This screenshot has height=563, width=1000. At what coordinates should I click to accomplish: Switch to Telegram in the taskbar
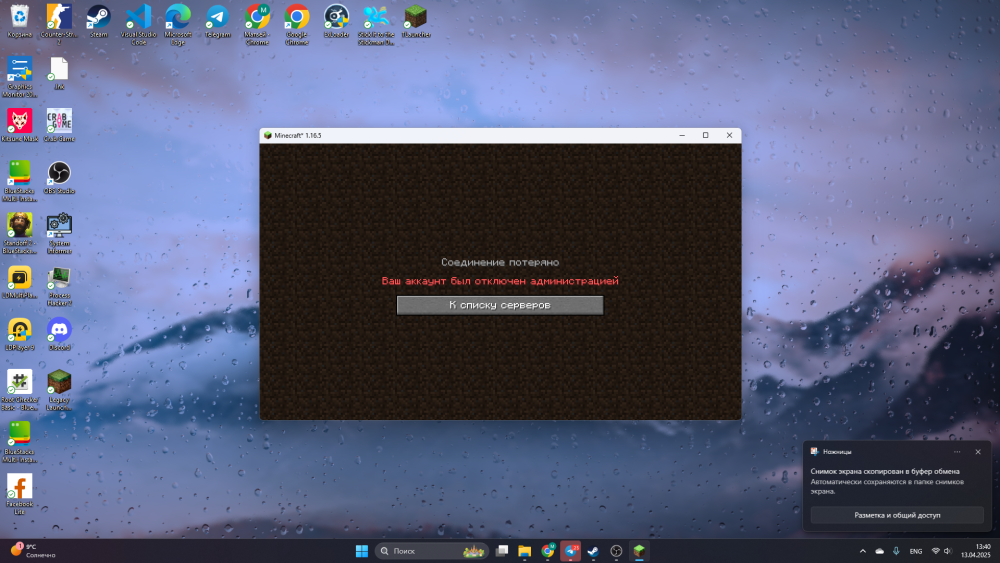[571, 551]
